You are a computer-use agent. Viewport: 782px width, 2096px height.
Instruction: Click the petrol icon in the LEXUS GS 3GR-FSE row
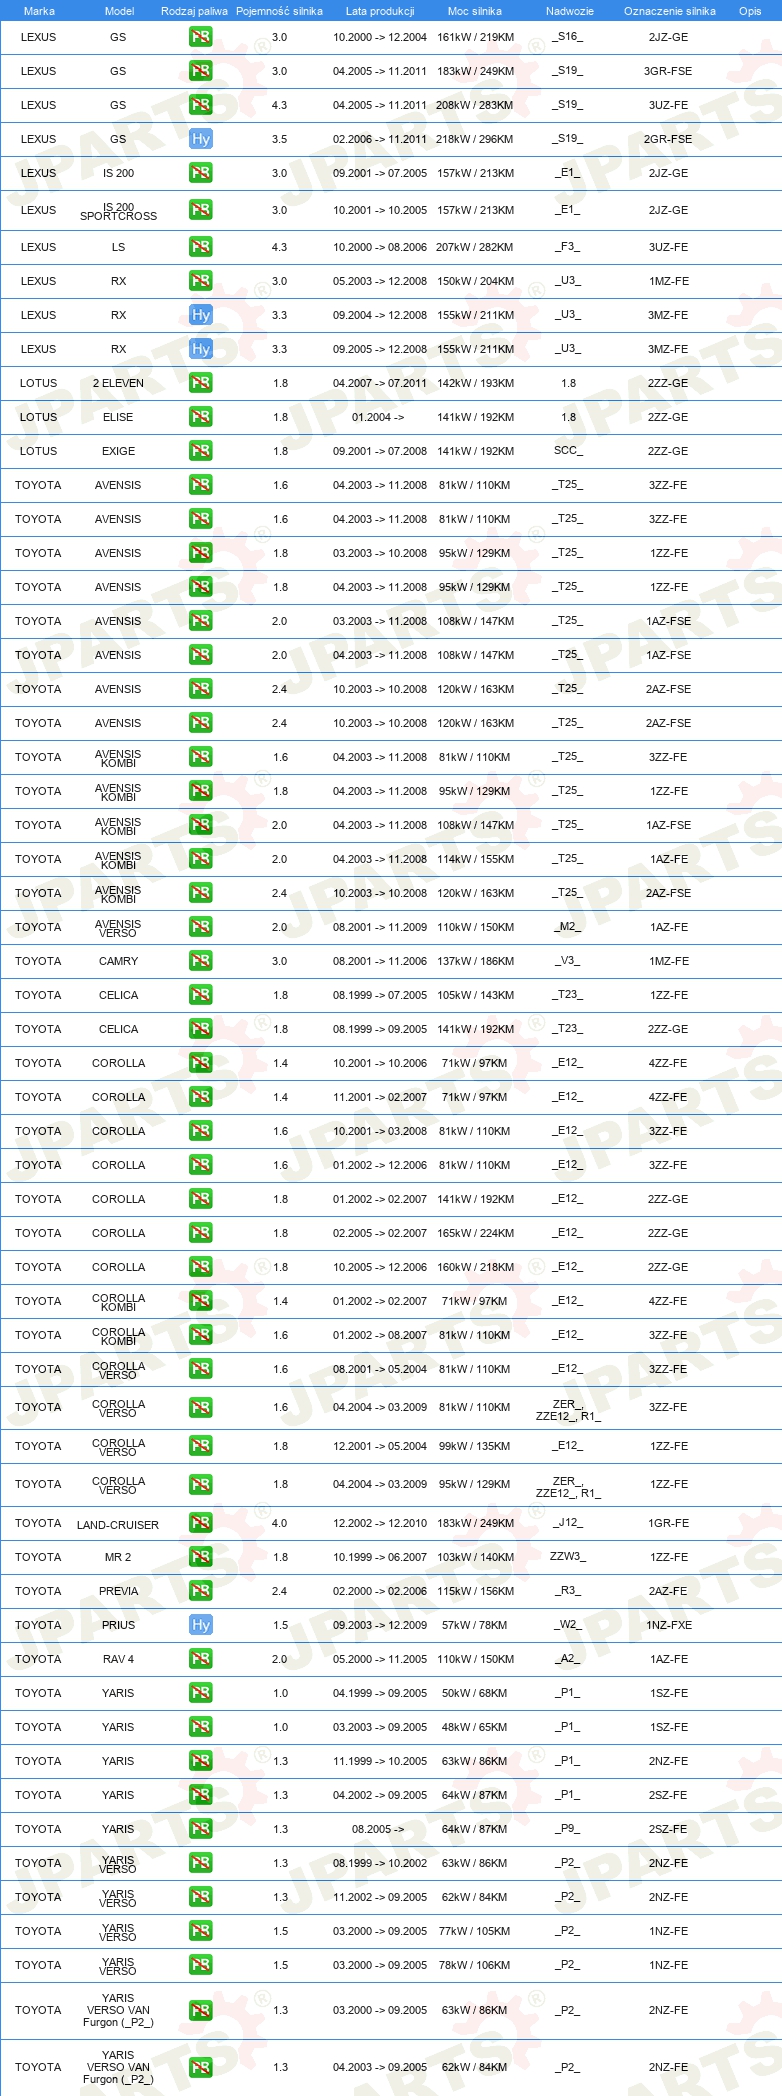click(x=201, y=71)
